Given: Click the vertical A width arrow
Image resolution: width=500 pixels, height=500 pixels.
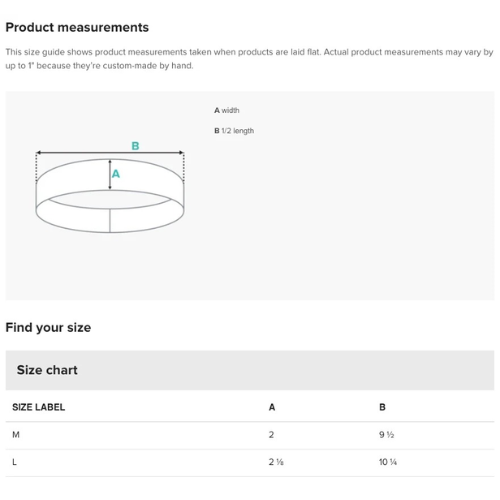Looking at the screenshot, I should pyautogui.click(x=110, y=175).
